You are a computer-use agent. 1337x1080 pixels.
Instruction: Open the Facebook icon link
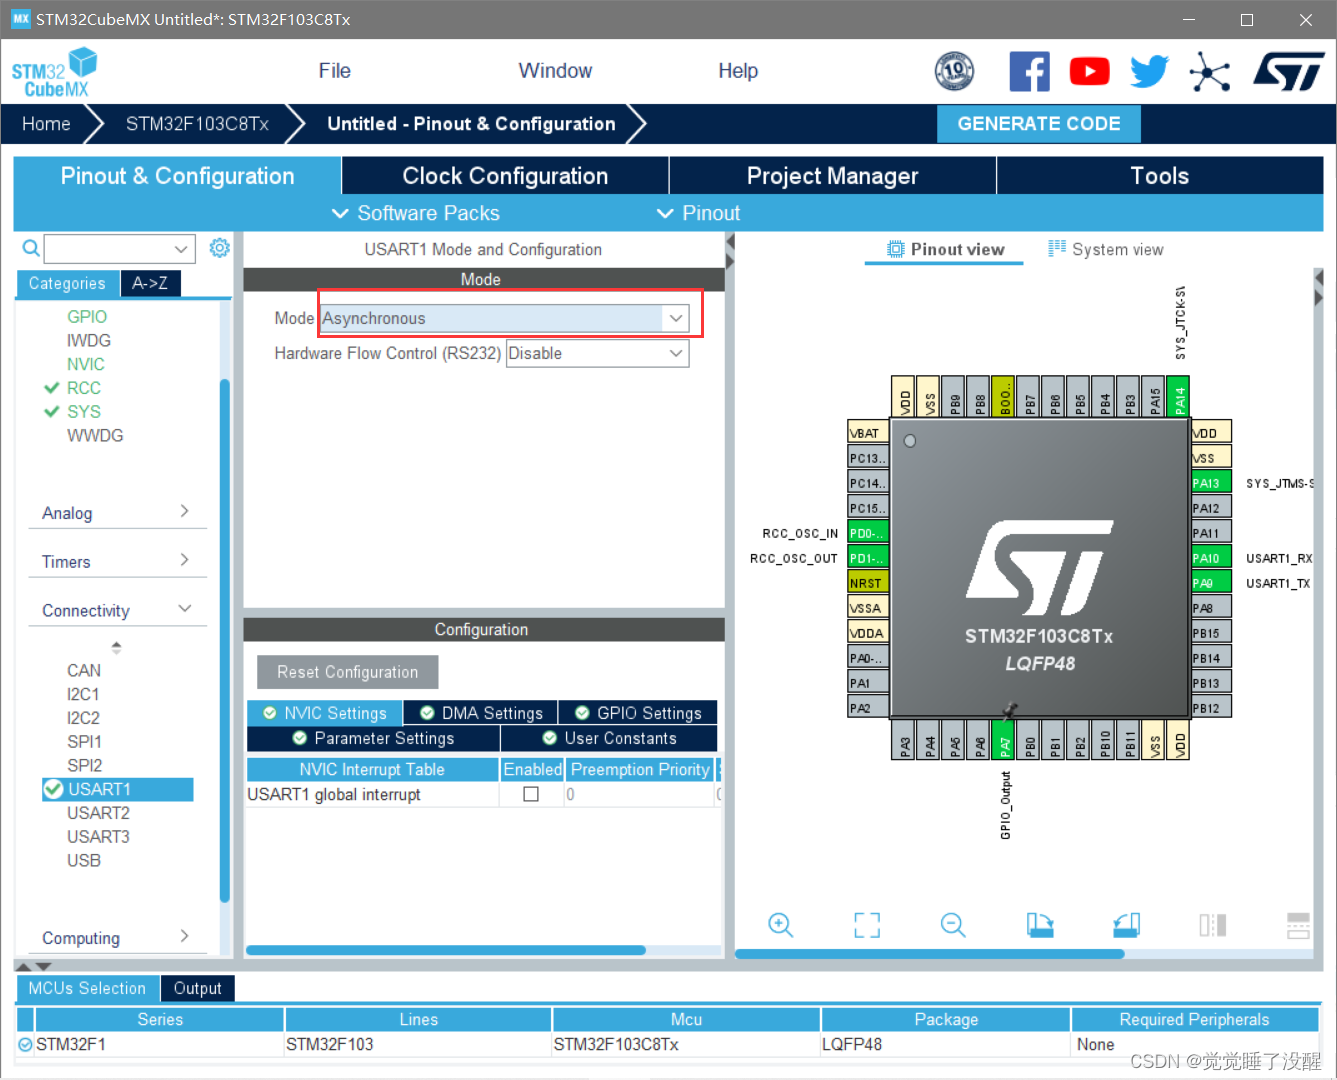[1029, 72]
